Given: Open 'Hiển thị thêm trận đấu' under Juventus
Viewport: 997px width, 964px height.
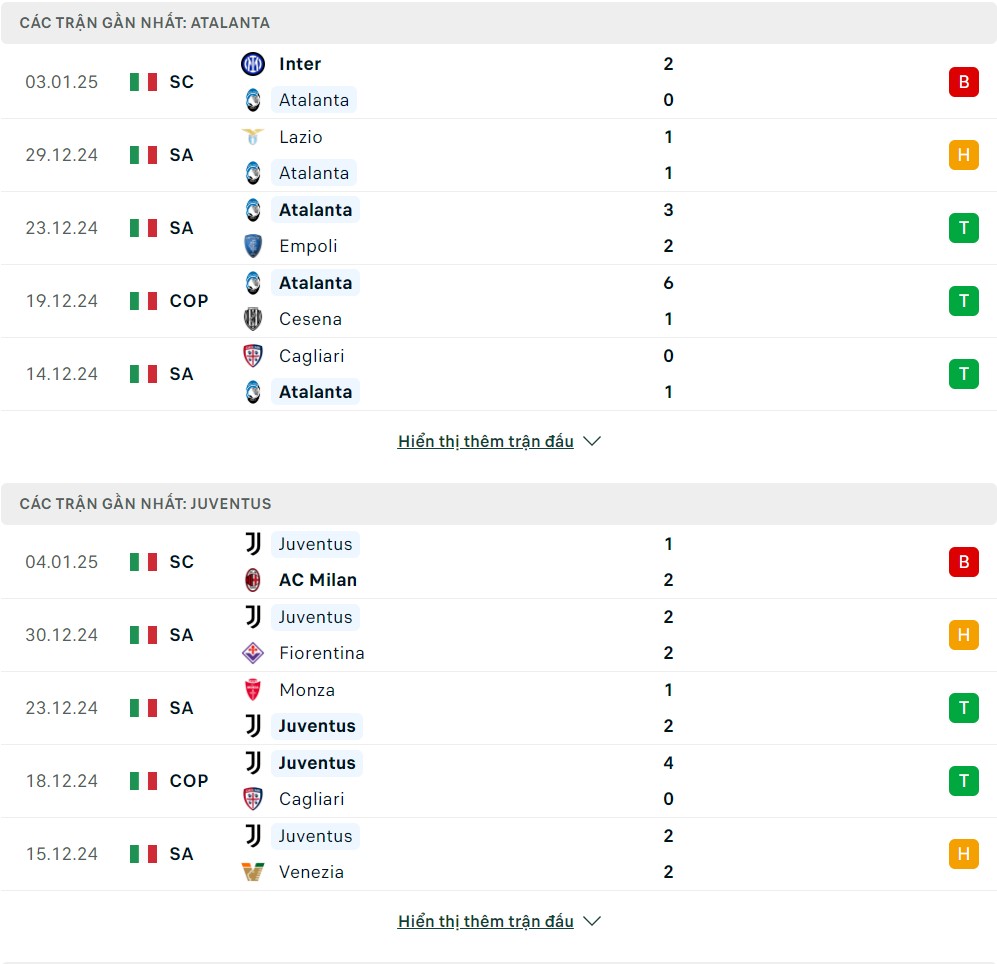Looking at the screenshot, I should point(486,921).
